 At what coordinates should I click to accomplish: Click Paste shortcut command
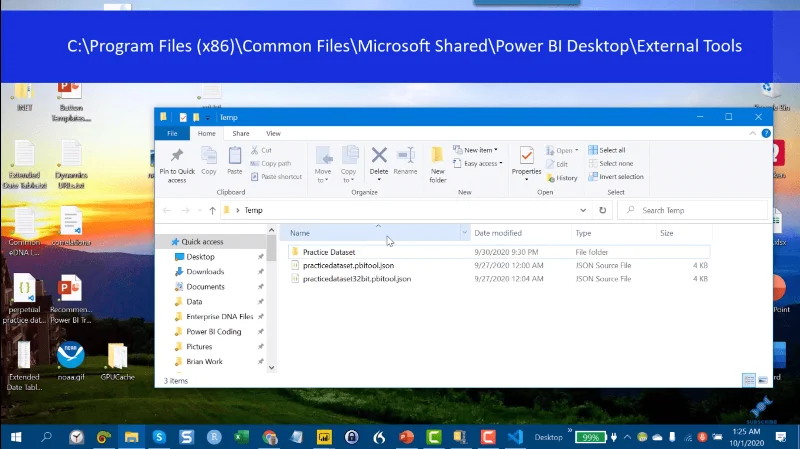277,177
